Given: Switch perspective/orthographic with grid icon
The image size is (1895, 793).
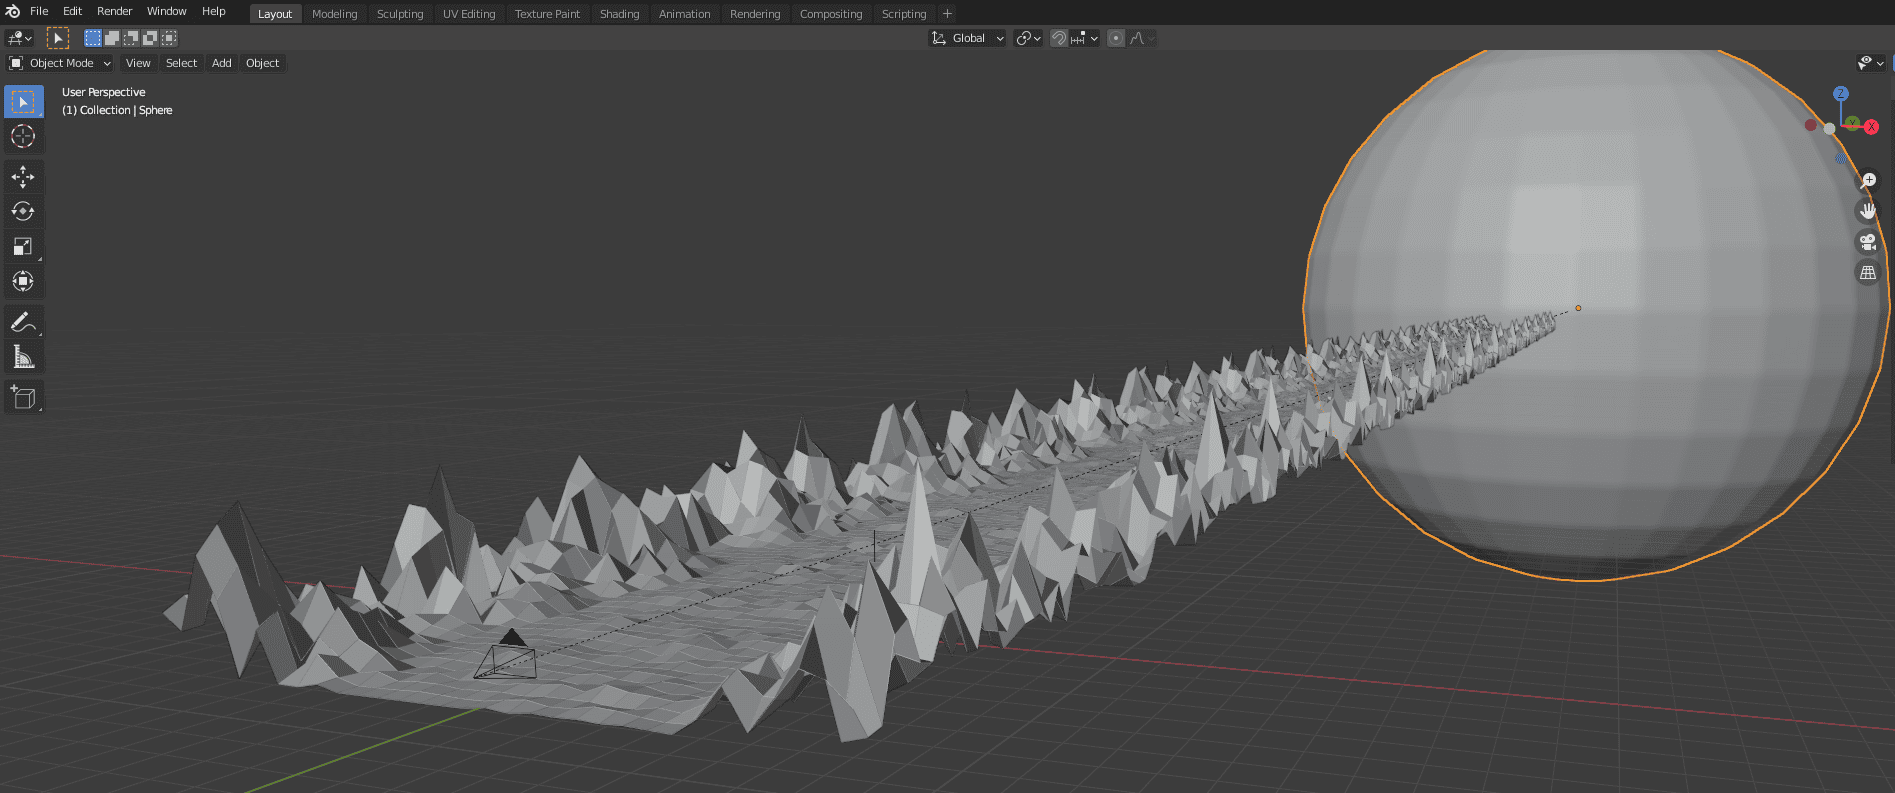Looking at the screenshot, I should coord(1867,273).
